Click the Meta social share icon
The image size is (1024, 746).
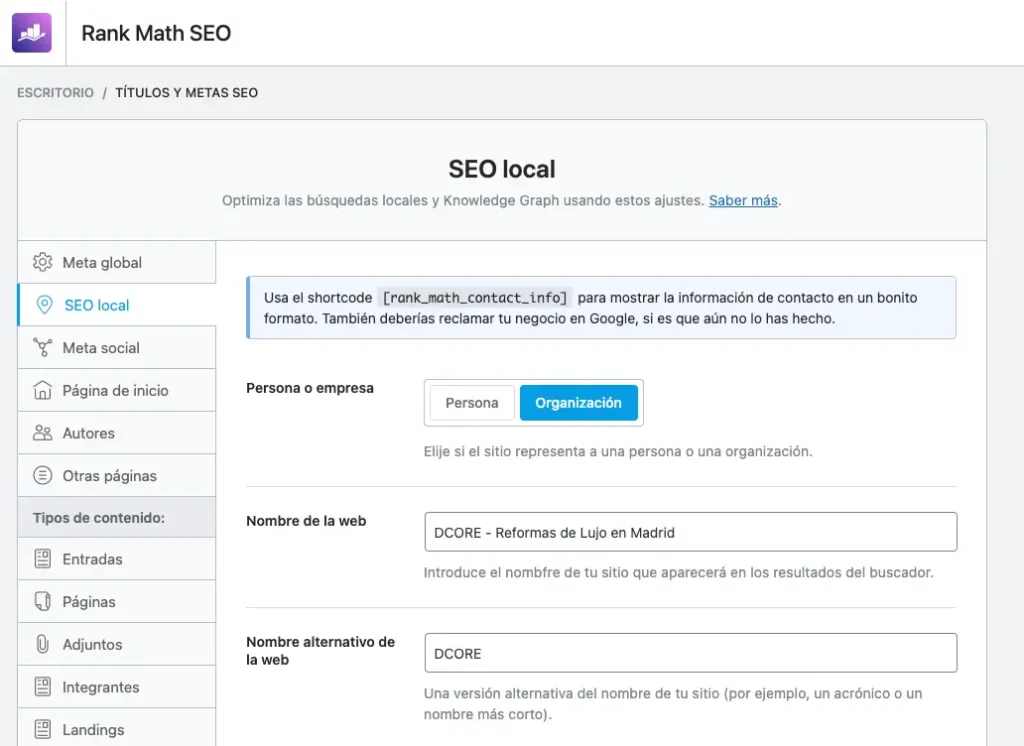point(42,348)
